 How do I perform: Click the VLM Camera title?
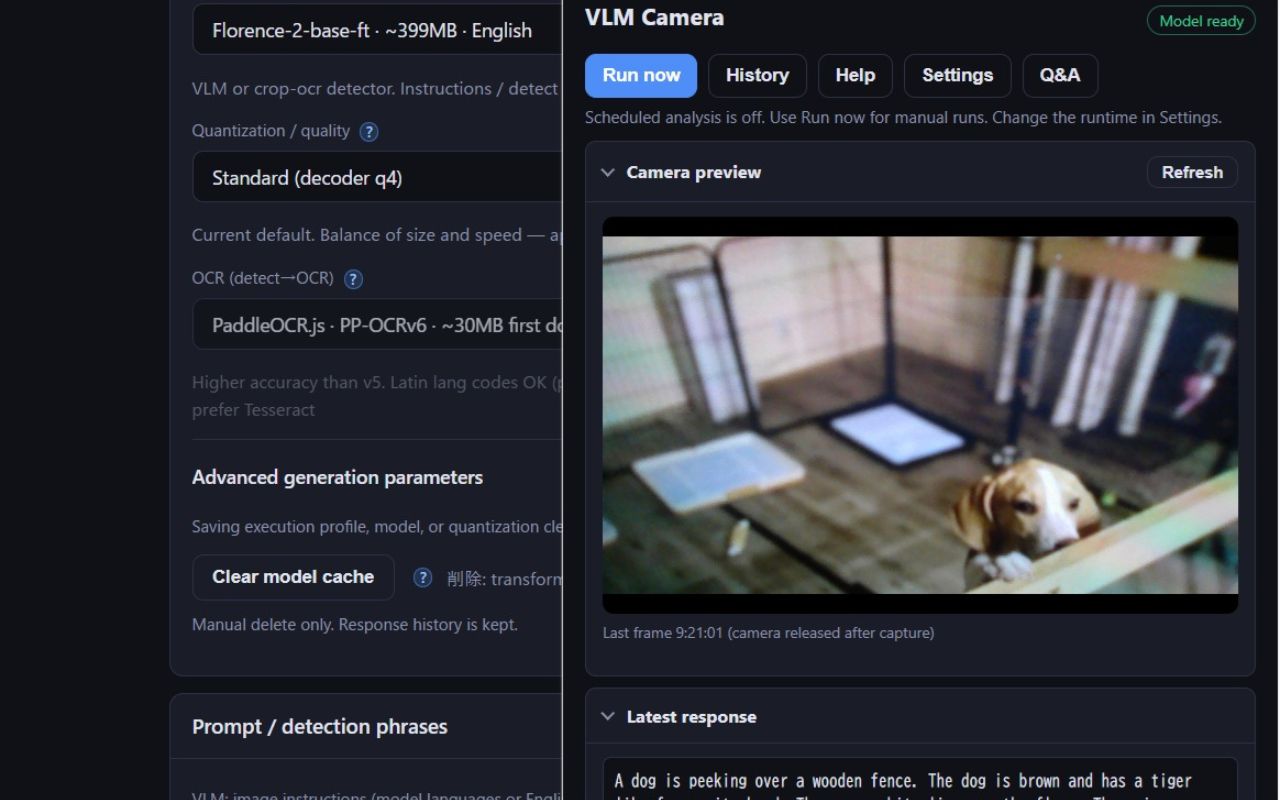tap(654, 17)
